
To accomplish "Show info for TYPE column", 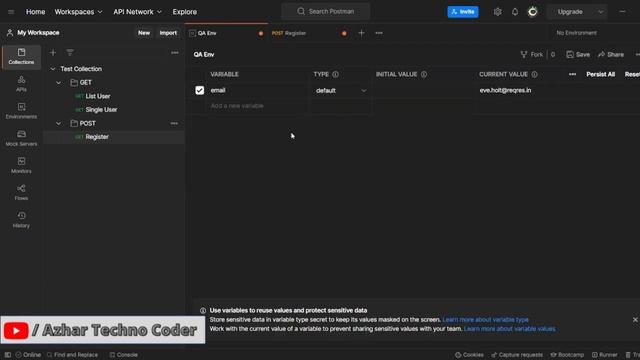I will tap(335, 74).
